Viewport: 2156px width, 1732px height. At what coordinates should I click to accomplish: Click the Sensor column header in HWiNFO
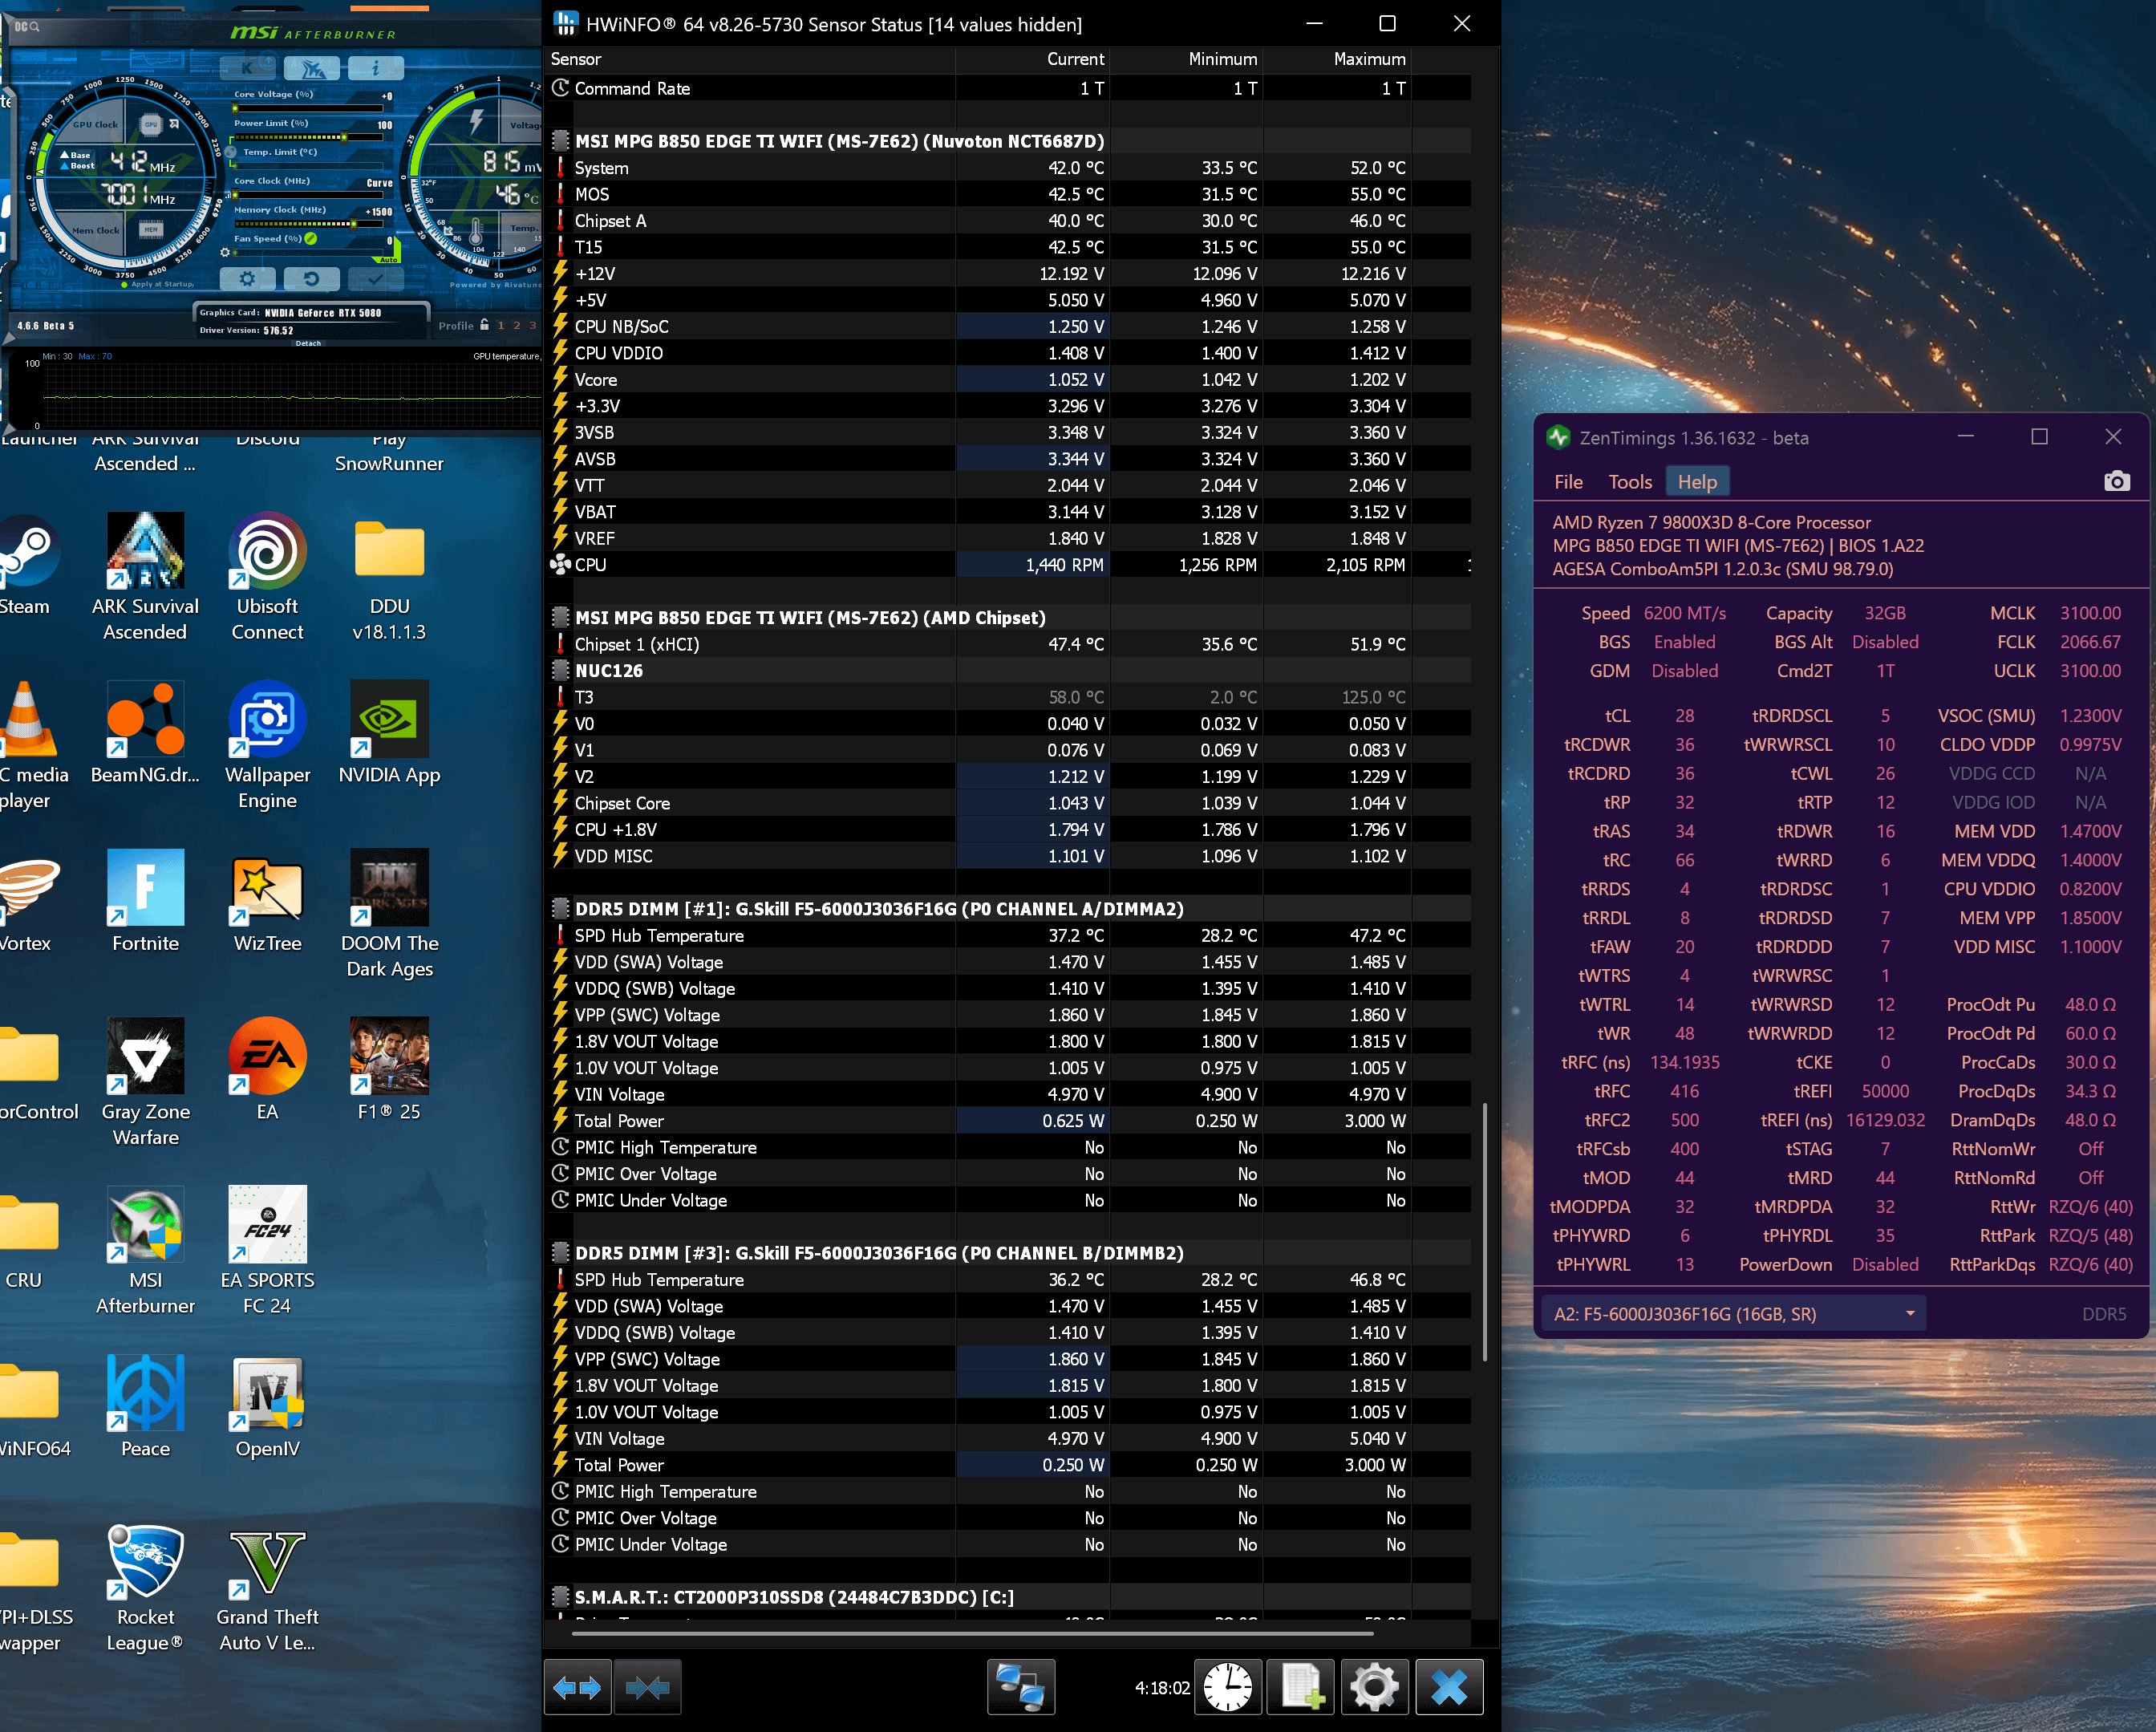tap(750, 59)
